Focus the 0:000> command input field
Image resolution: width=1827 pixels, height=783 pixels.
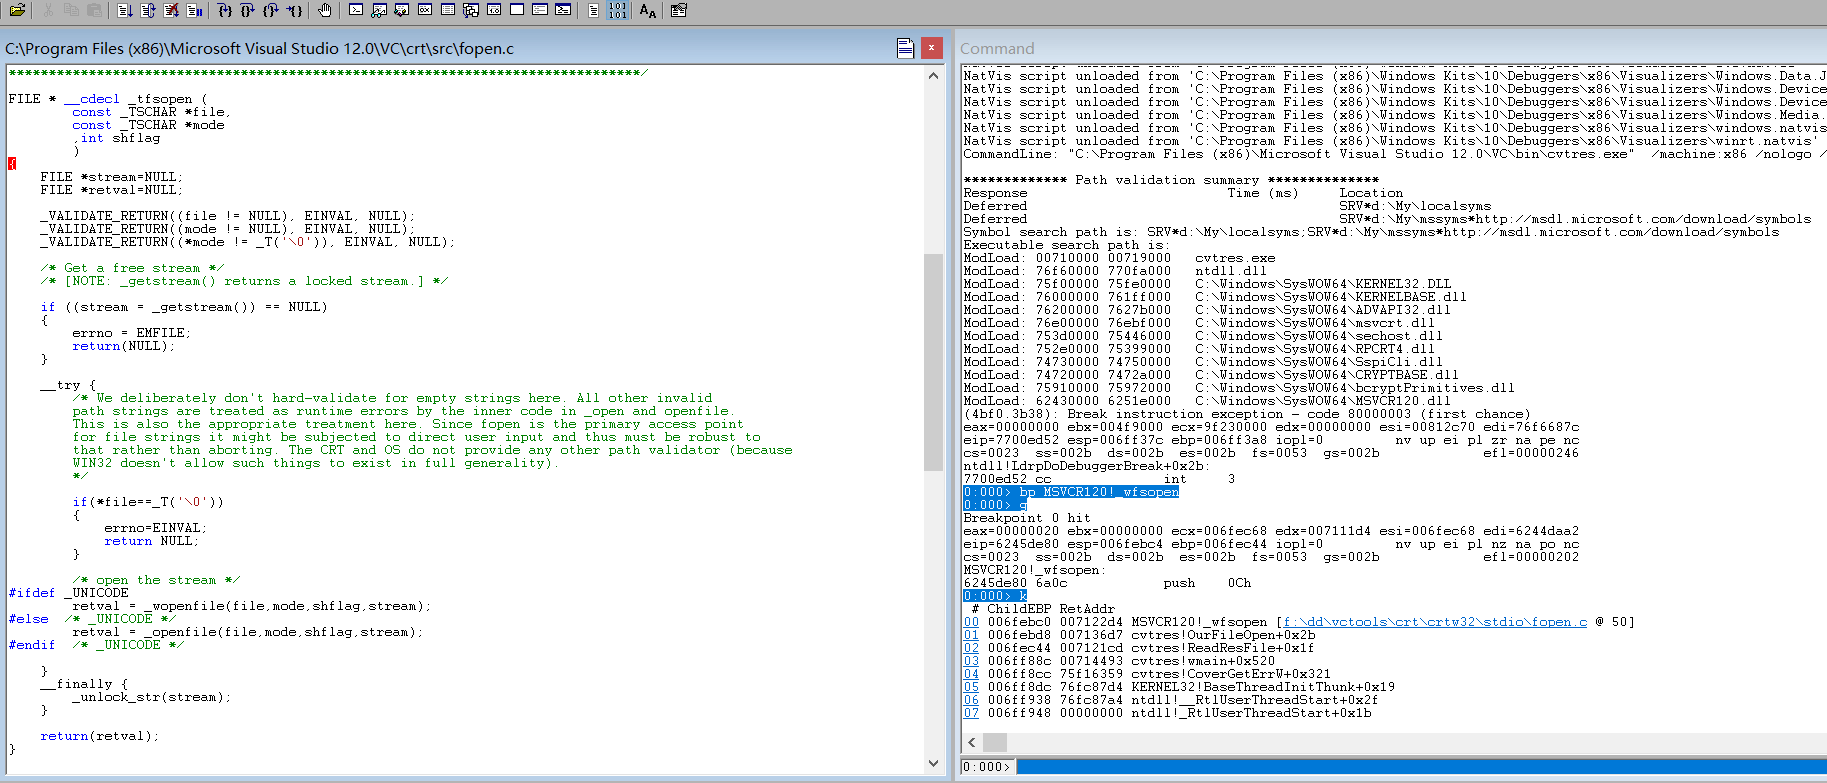click(1420, 767)
